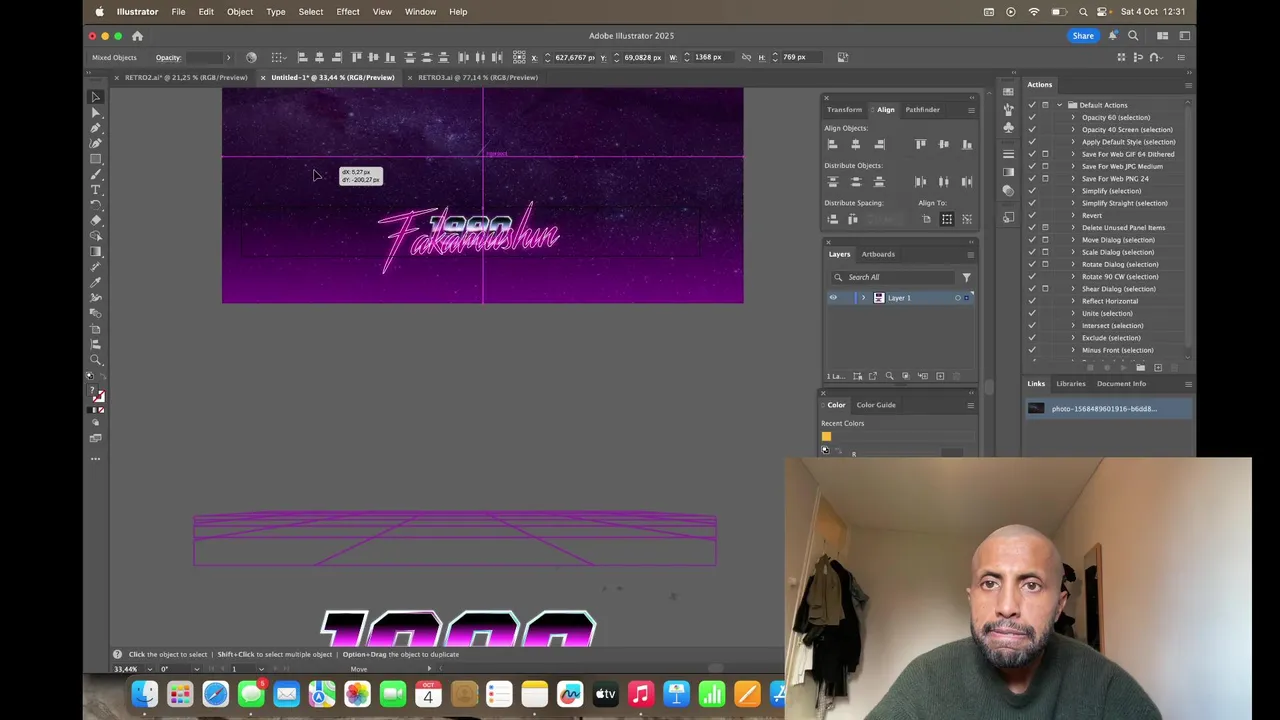Select the linked photo-1568489601916 thumbnail row
Viewport: 1280px width, 720px height.
[x=1109, y=408]
